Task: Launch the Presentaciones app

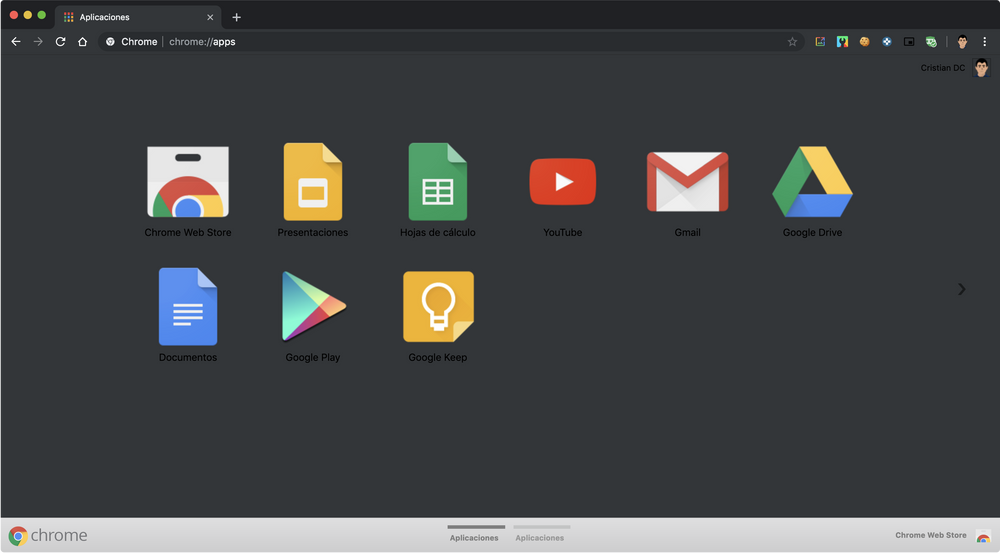Action: click(312, 182)
